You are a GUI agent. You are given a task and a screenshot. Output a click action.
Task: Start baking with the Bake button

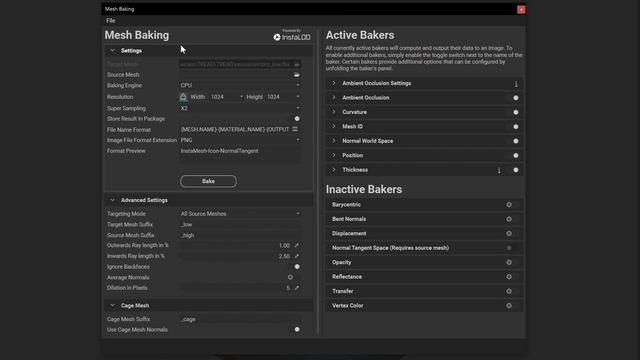click(x=208, y=181)
